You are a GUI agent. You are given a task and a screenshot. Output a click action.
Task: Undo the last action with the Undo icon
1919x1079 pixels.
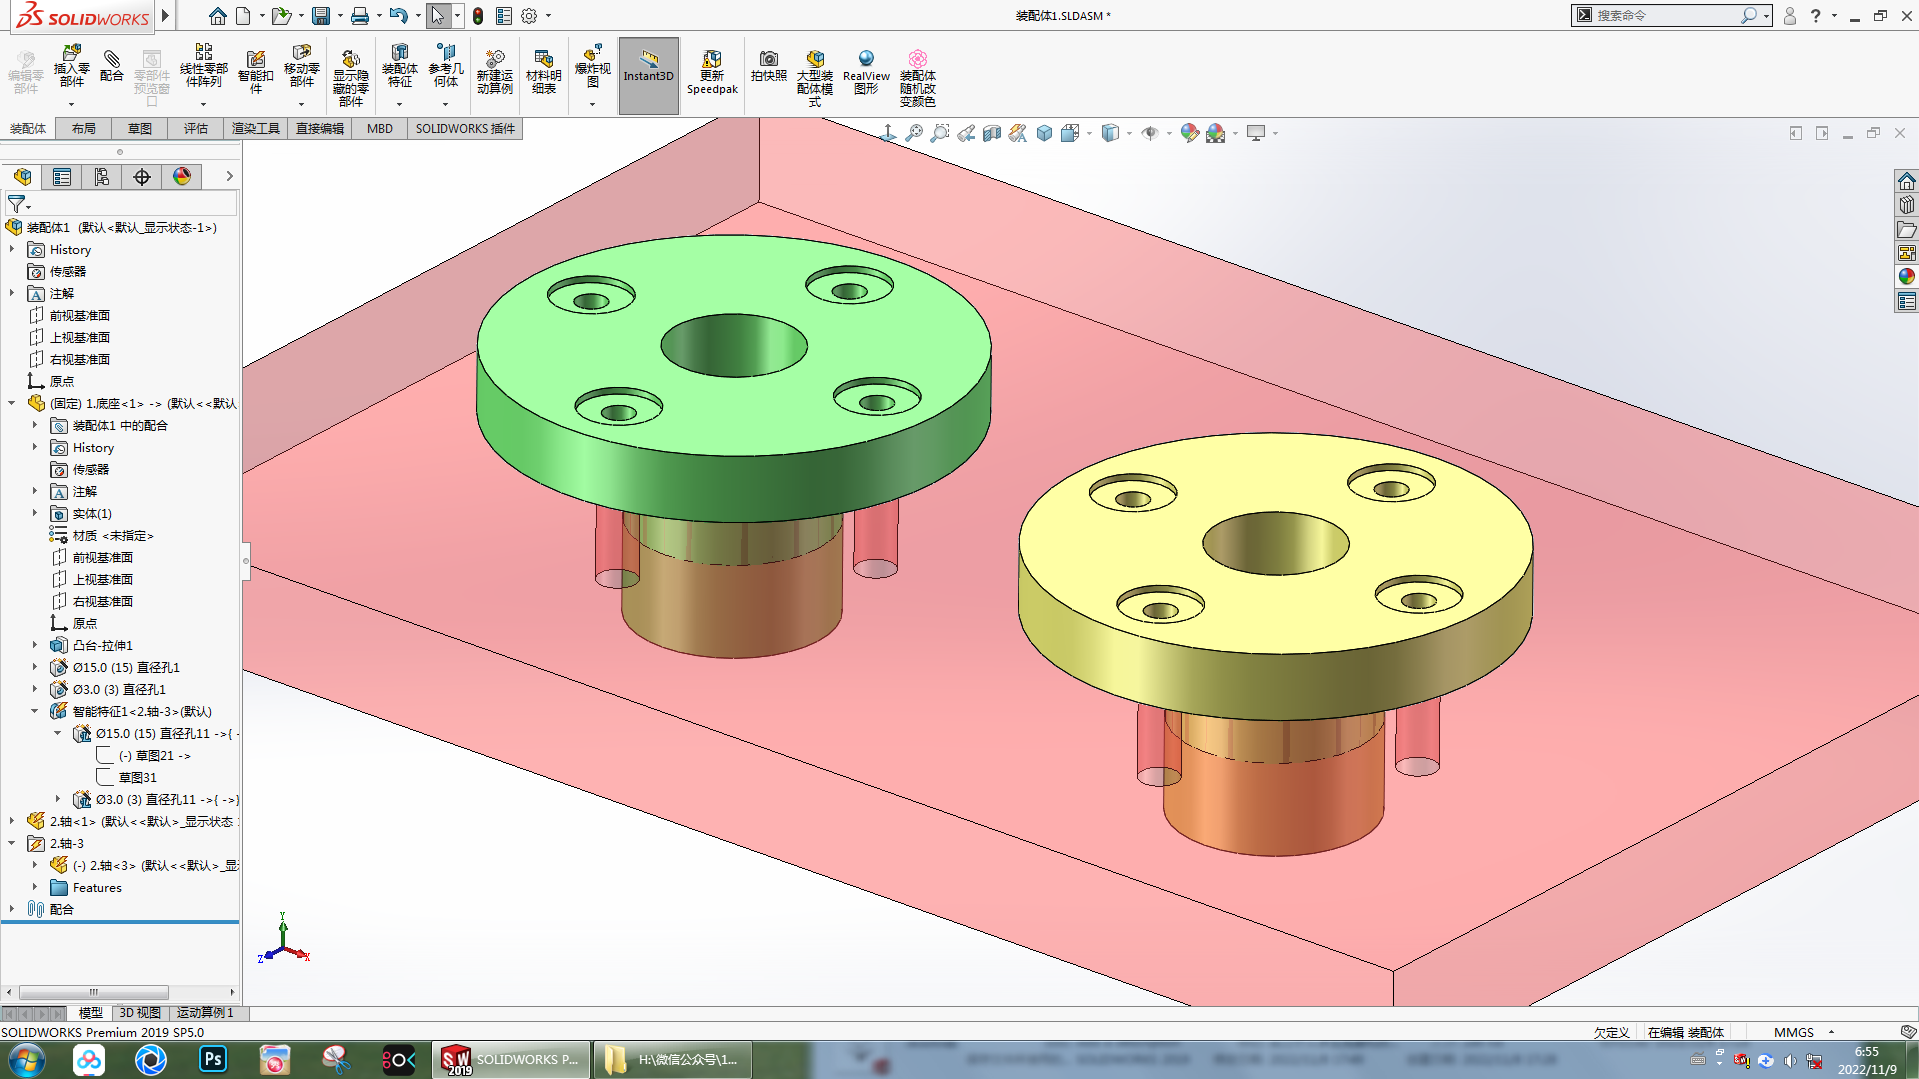399,16
